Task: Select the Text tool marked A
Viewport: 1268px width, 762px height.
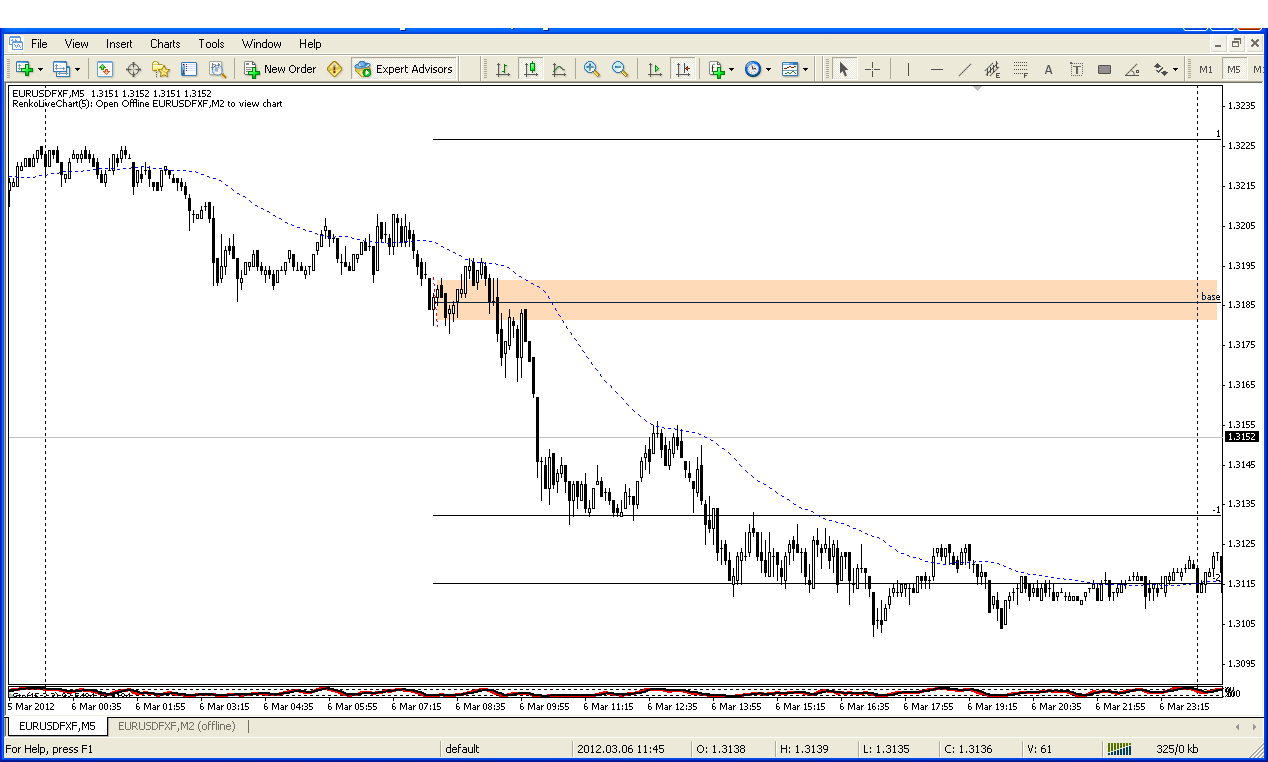Action: [x=1048, y=69]
